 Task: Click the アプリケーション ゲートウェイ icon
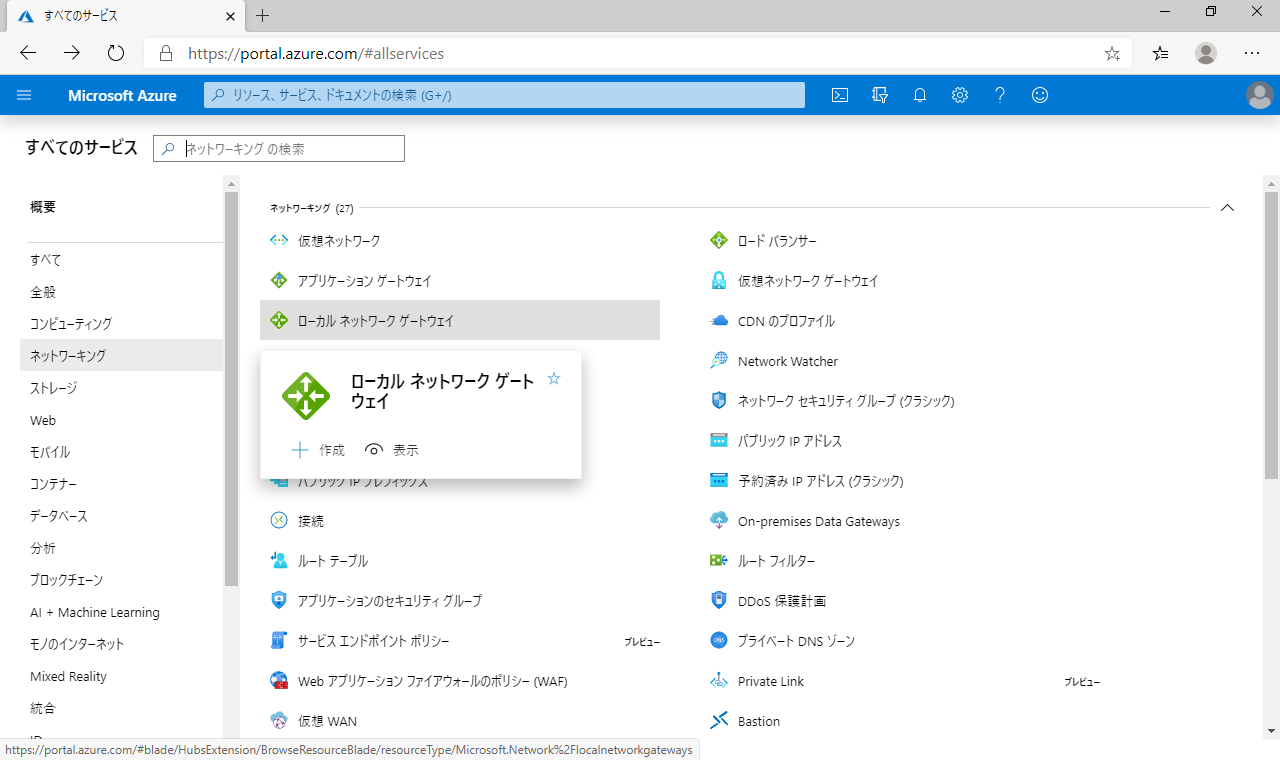279,281
